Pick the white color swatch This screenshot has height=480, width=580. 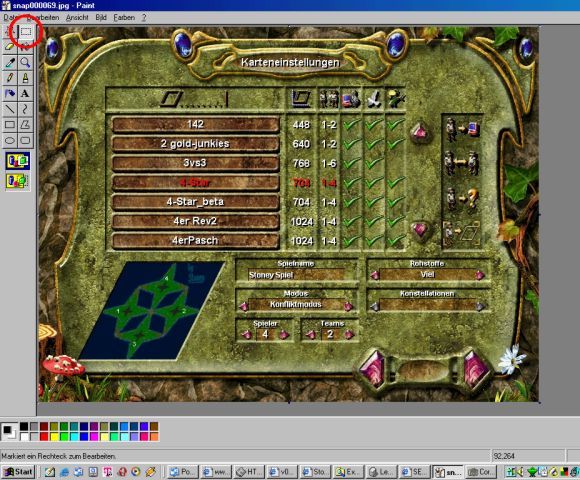click(x=24, y=437)
